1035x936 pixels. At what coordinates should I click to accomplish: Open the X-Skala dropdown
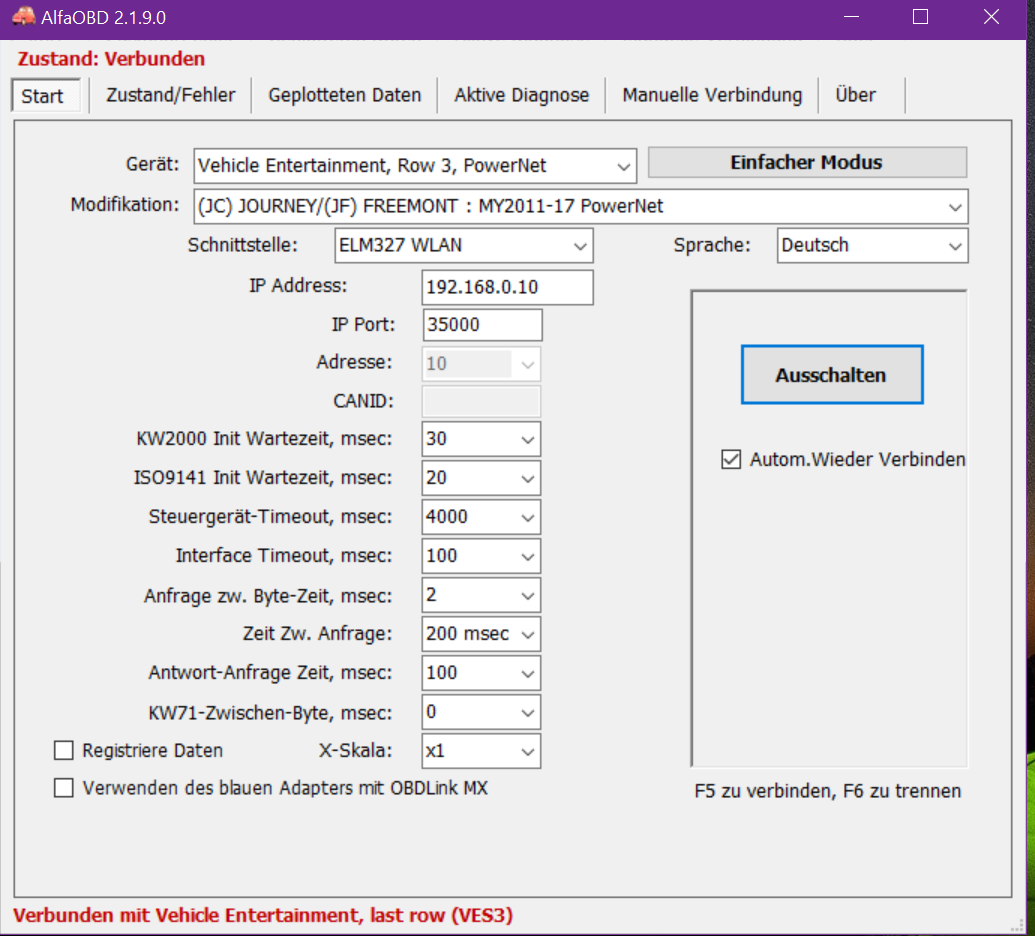[x=528, y=751]
